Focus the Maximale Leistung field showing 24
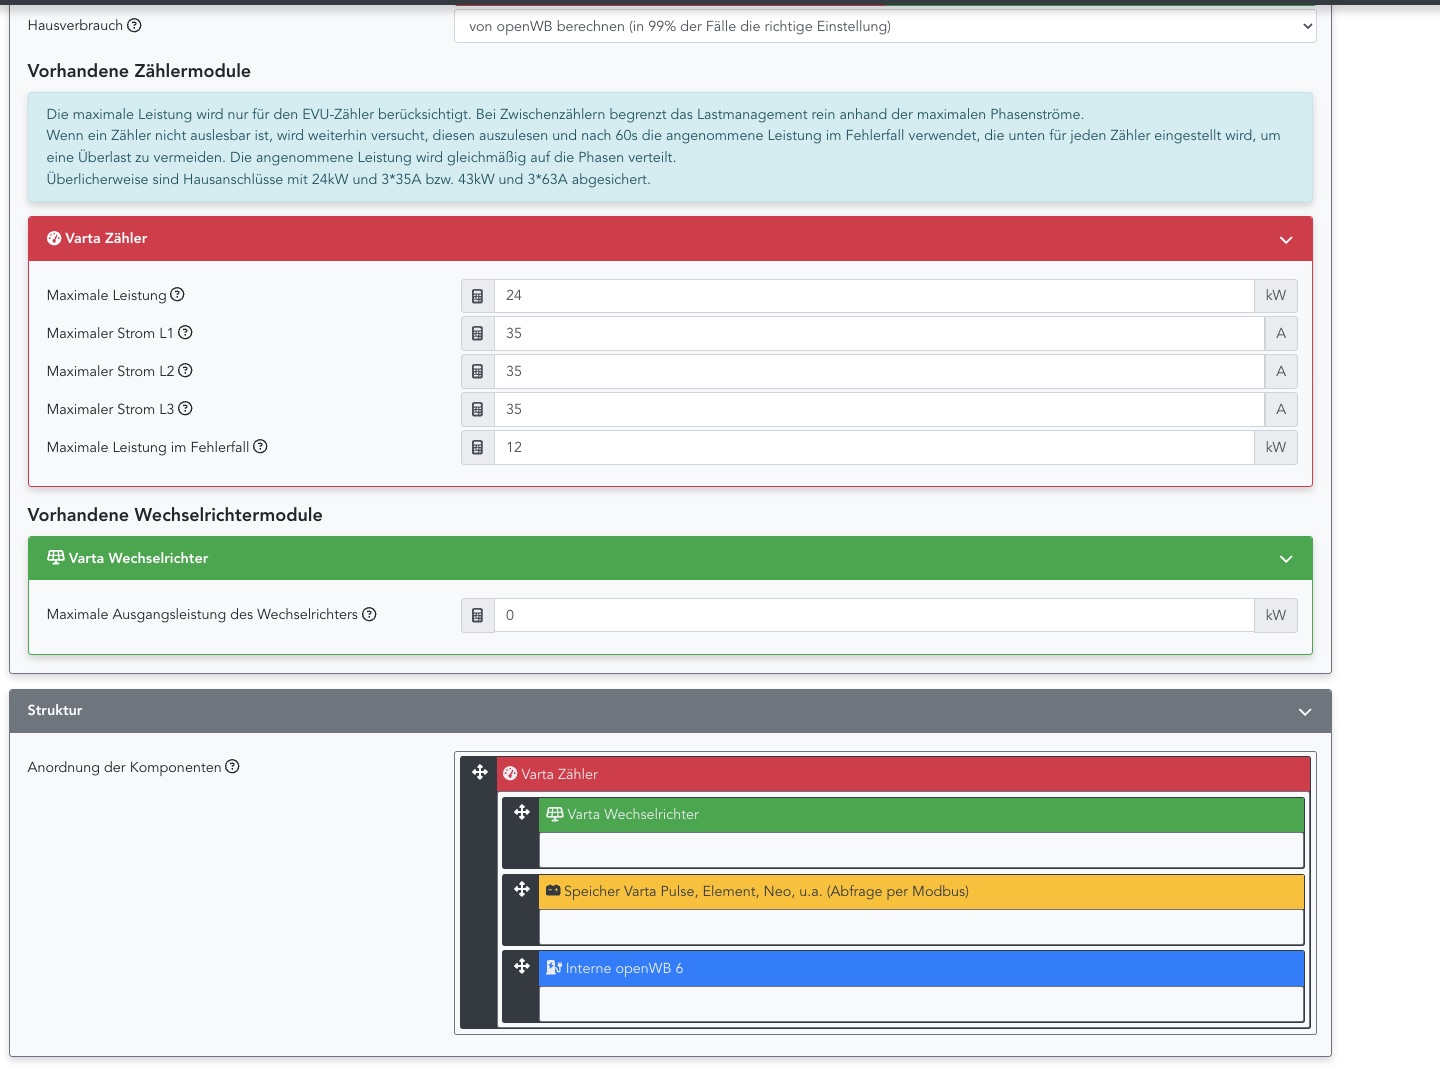The height and width of the screenshot is (1071, 1440). (x=874, y=296)
